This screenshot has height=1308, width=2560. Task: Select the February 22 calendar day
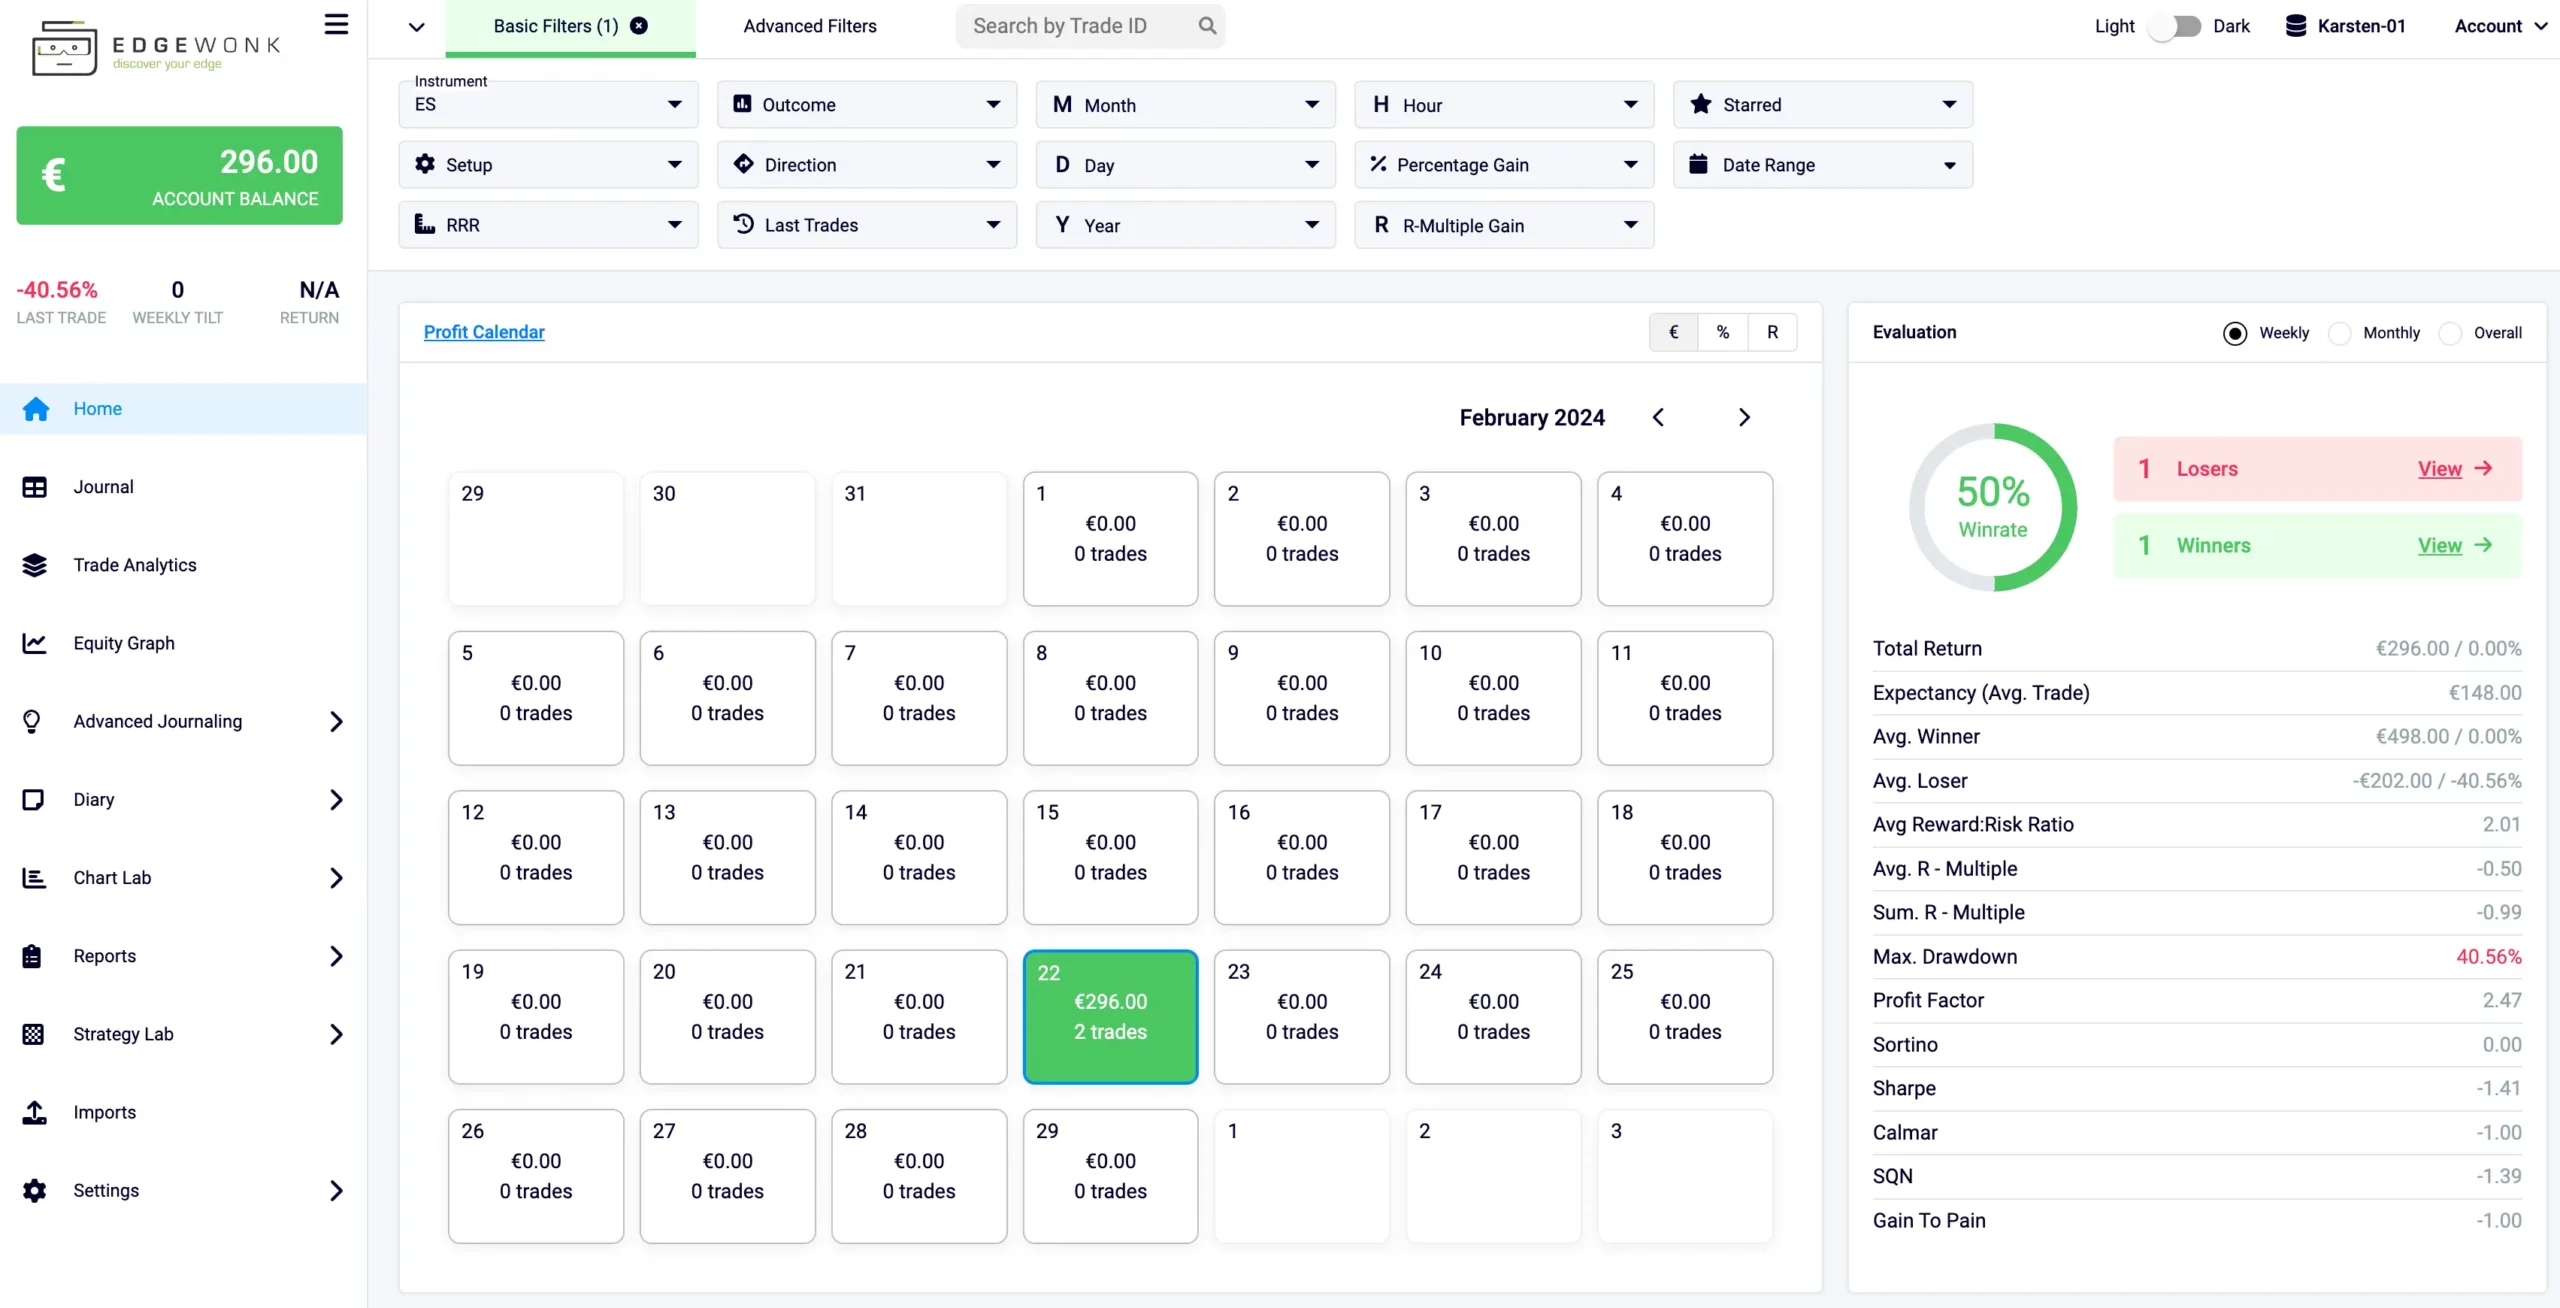point(1110,1016)
